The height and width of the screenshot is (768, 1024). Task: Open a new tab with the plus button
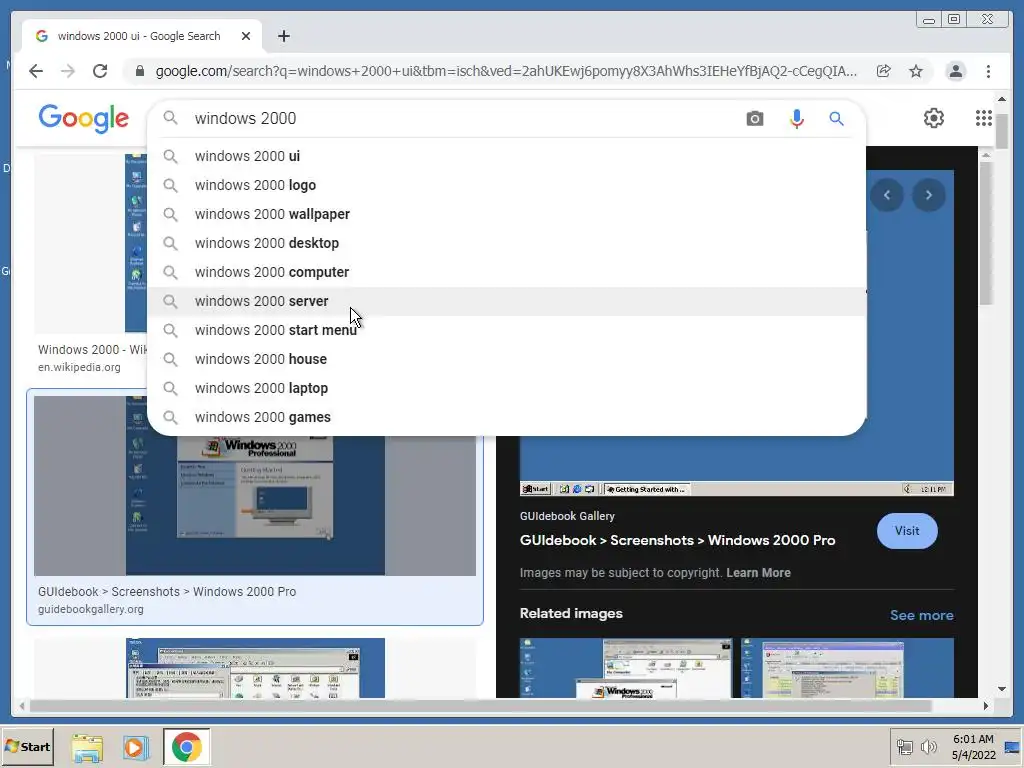[x=283, y=36]
